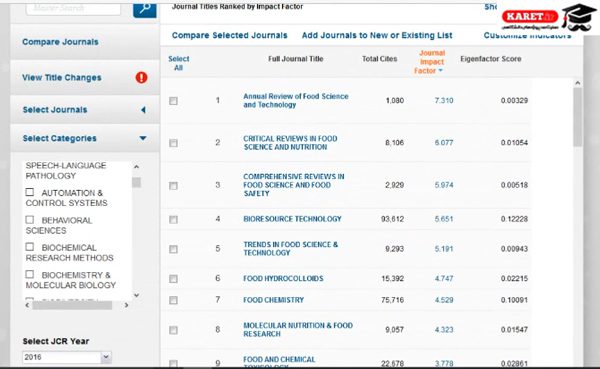Open Trends in Food Science & Technology

(x=290, y=249)
